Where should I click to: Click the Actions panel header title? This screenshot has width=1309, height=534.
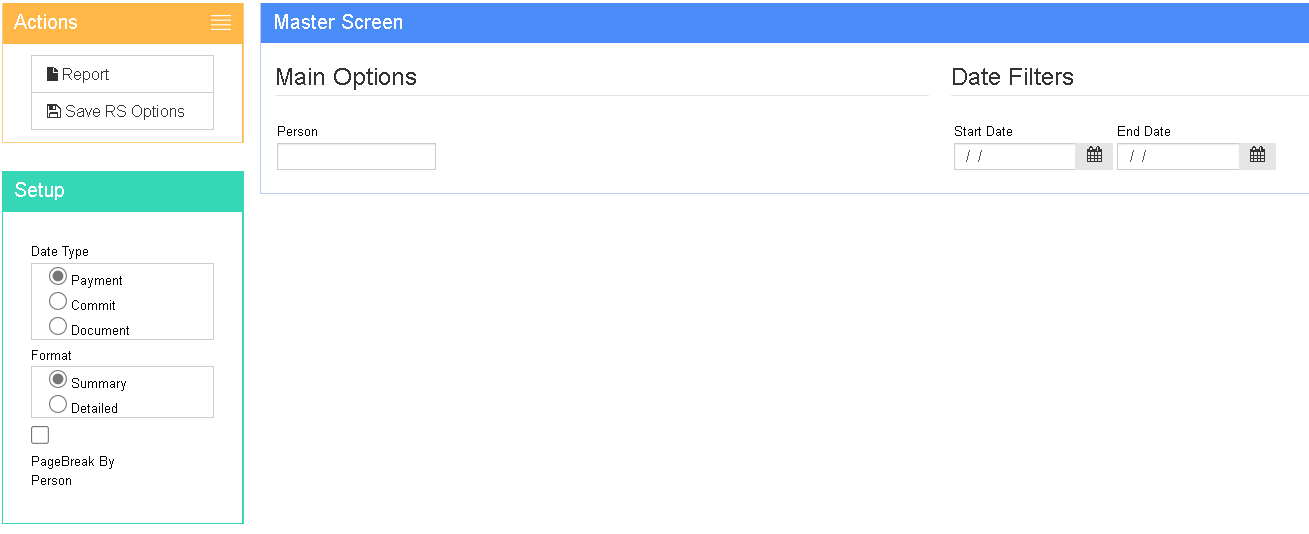[46, 23]
